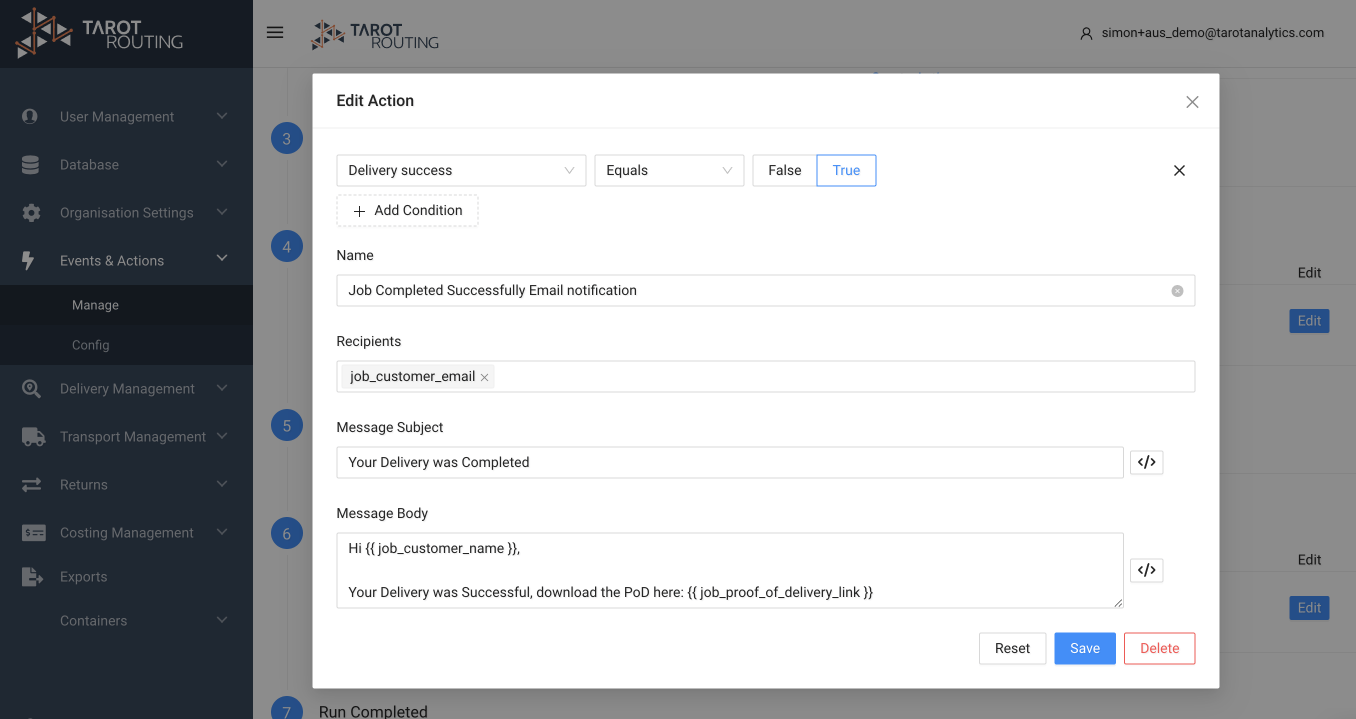Click Add Condition button
The image size is (1356, 719).
[407, 210]
